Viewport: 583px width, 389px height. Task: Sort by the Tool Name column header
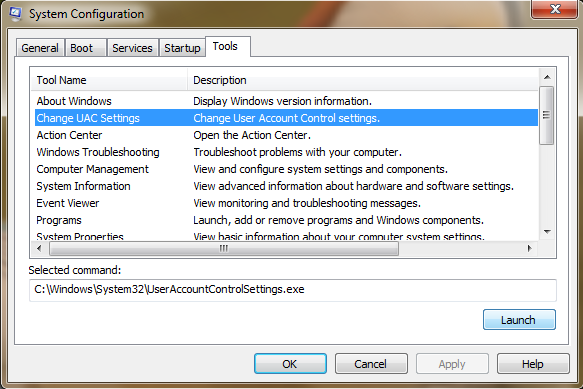click(x=109, y=80)
